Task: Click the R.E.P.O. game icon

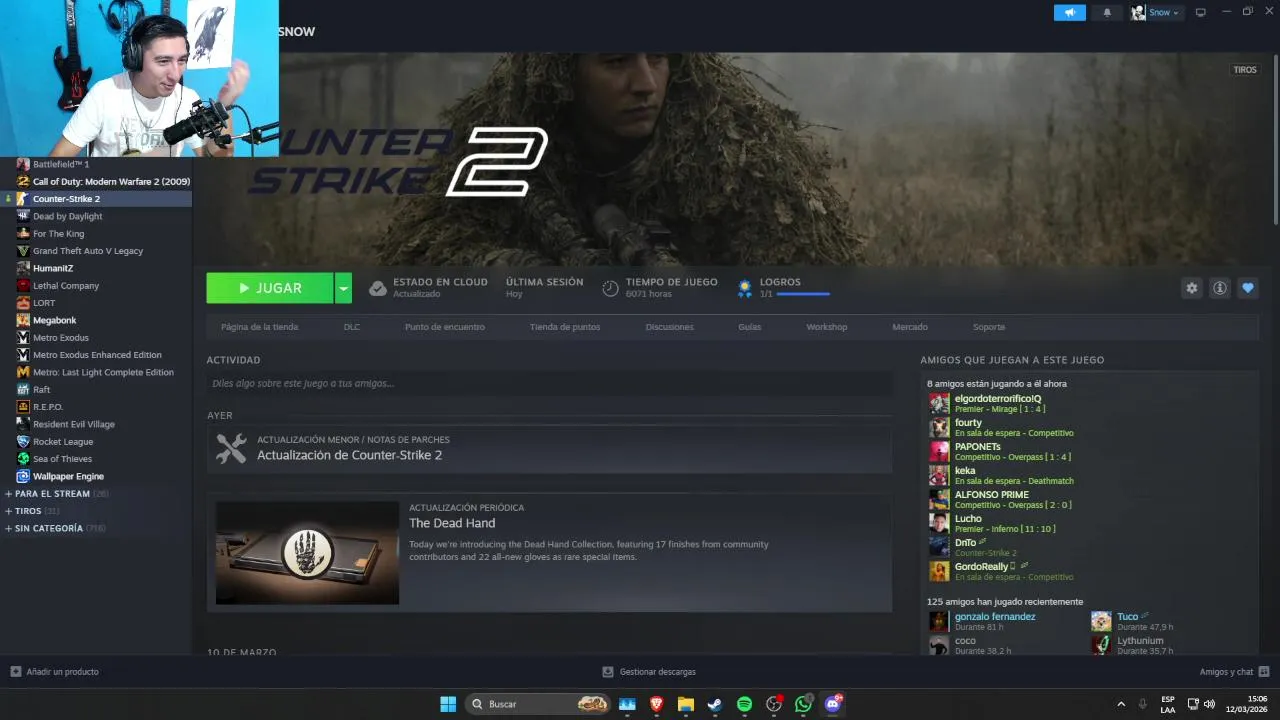Action: [23, 407]
